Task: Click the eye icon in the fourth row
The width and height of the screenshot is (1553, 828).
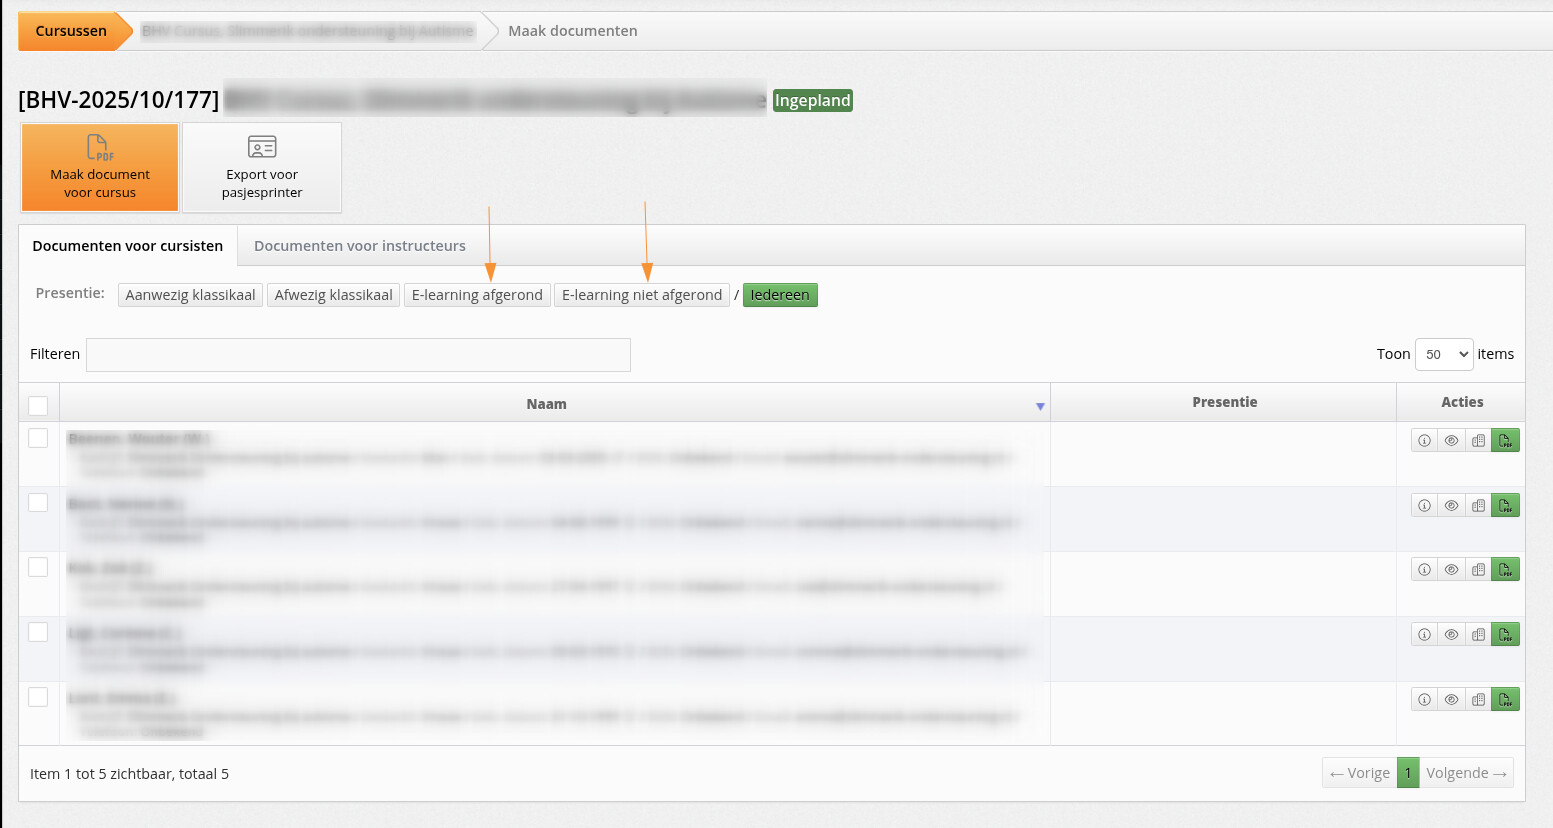Action: (1451, 635)
